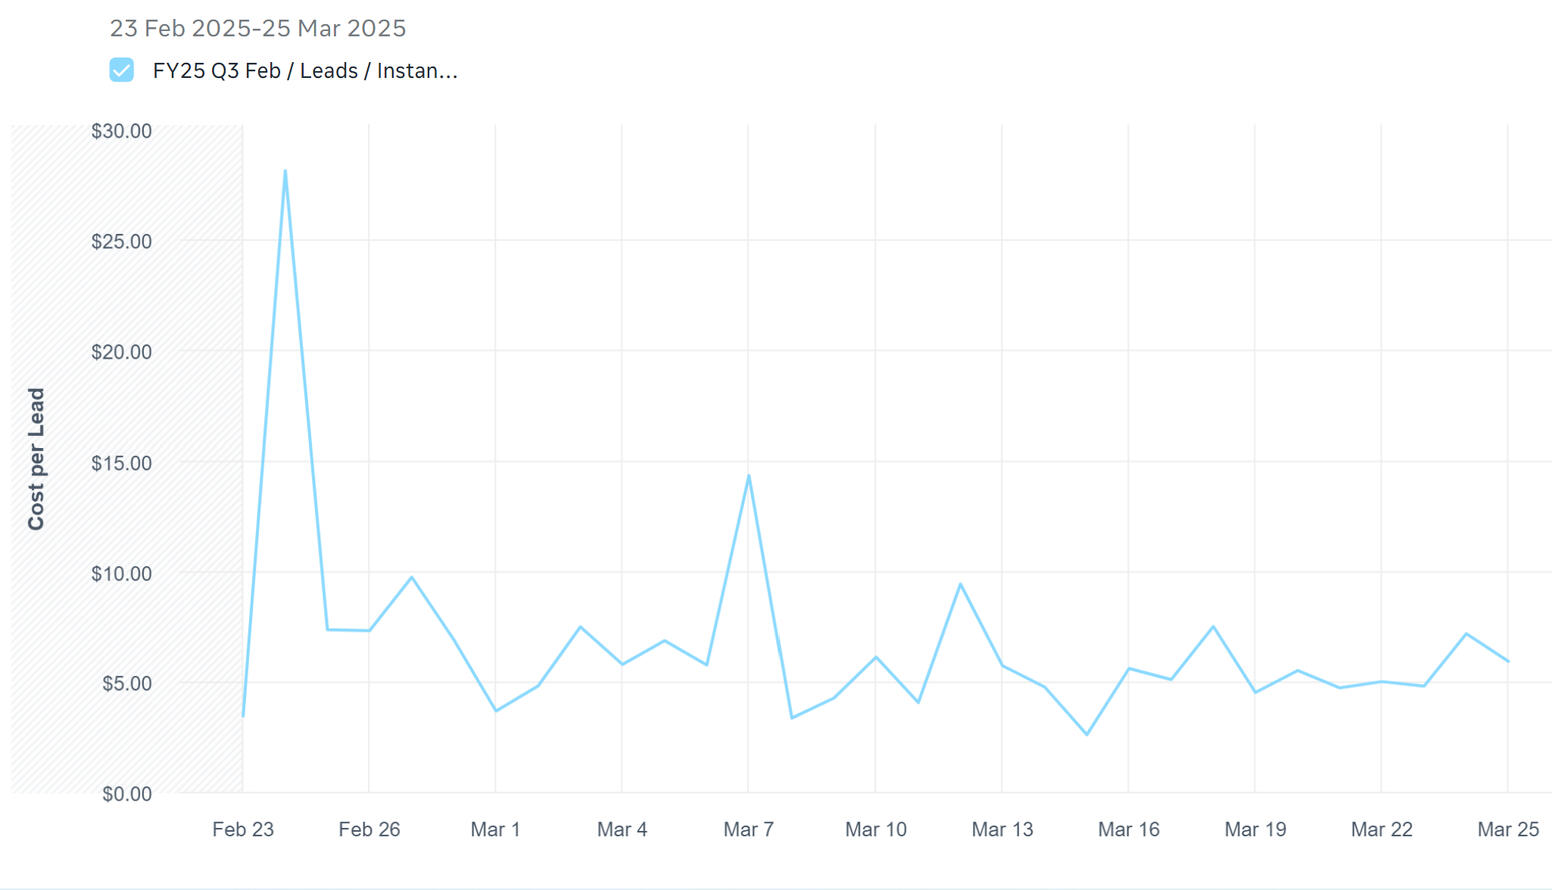The width and height of the screenshot is (1552, 890).
Task: Click the $15.00 y-axis label
Action: [122, 463]
